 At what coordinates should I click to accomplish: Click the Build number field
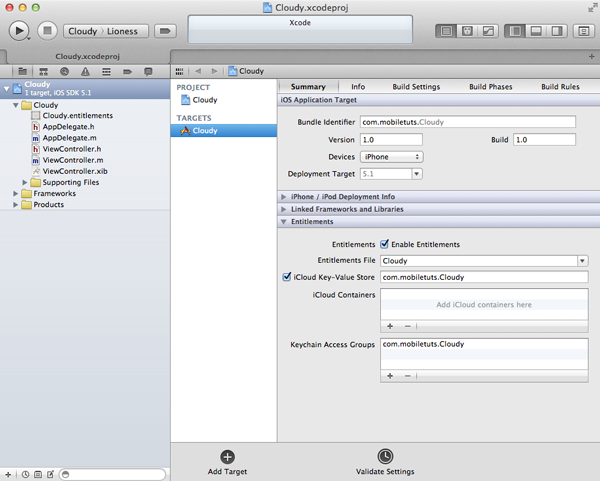544,140
